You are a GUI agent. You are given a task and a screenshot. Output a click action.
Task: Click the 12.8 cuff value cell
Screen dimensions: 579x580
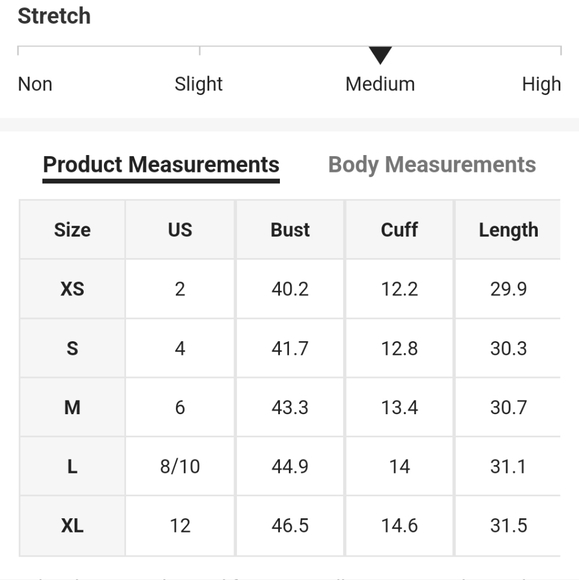click(399, 348)
